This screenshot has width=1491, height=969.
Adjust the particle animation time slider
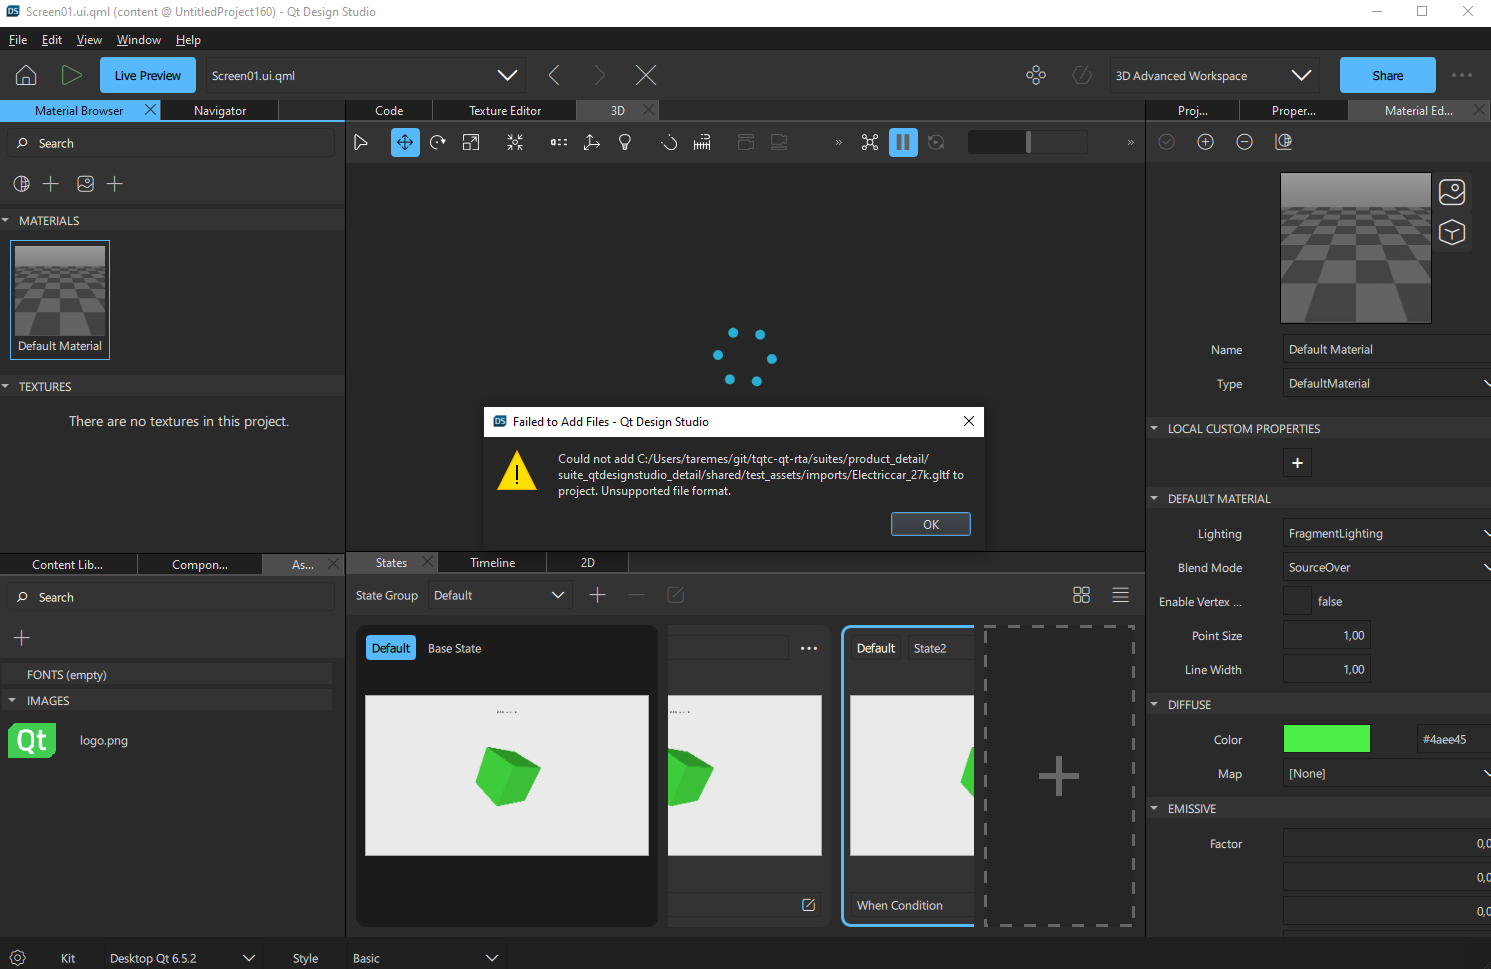[x=1027, y=143]
